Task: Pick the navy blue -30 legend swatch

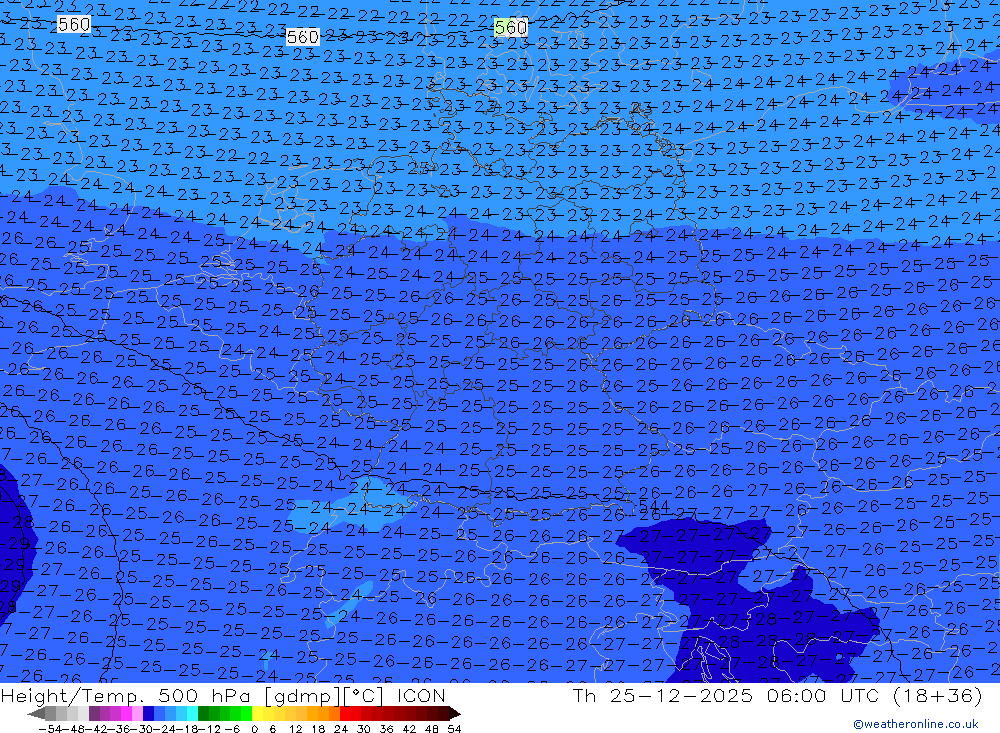Action: (148, 713)
